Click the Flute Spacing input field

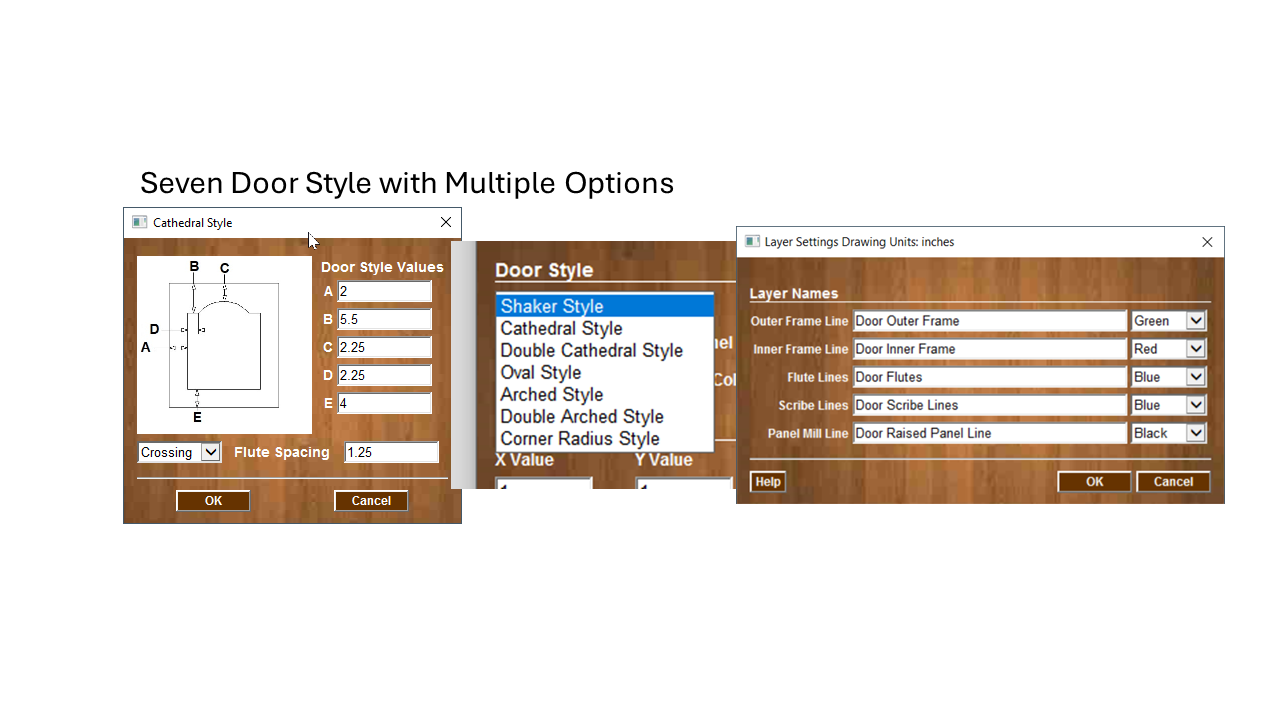point(391,452)
